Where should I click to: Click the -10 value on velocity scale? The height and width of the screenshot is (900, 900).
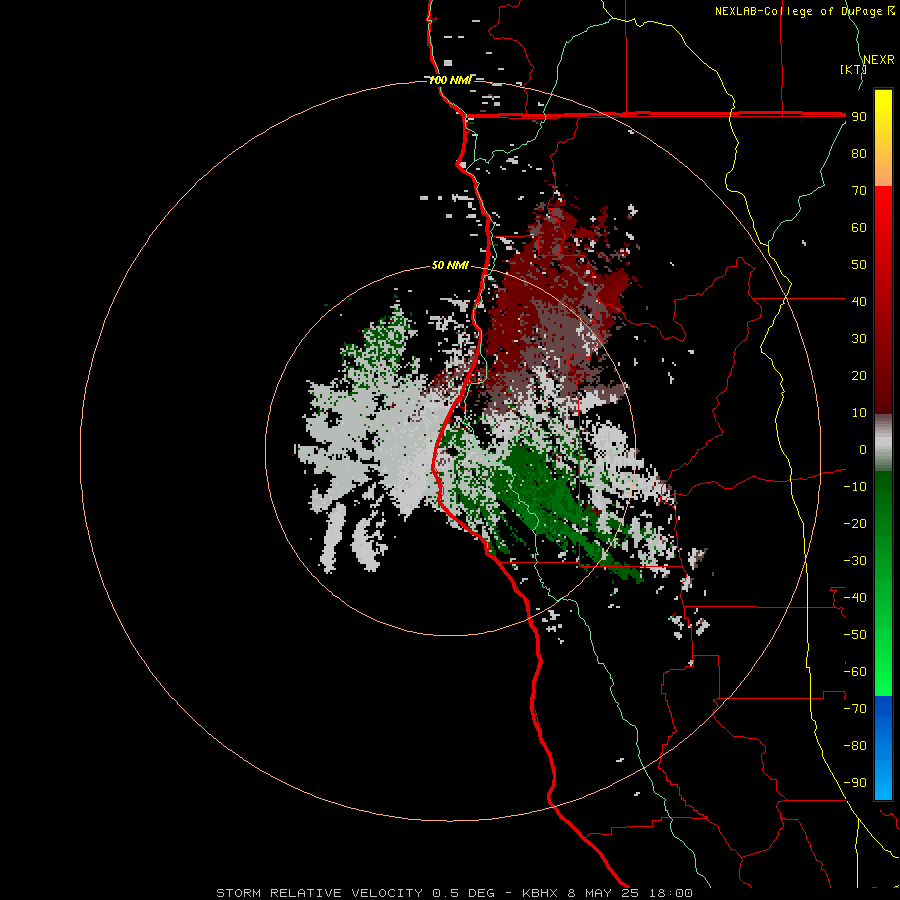point(855,487)
